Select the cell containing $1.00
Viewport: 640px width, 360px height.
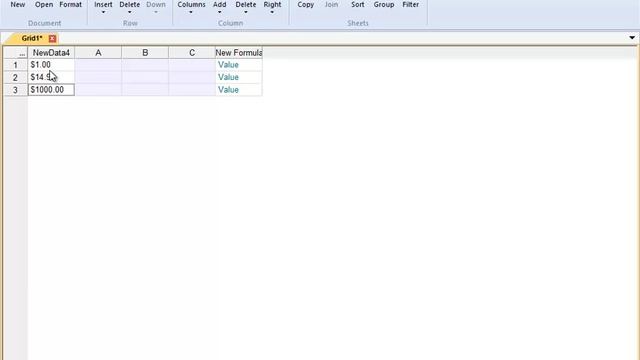pyautogui.click(x=51, y=65)
